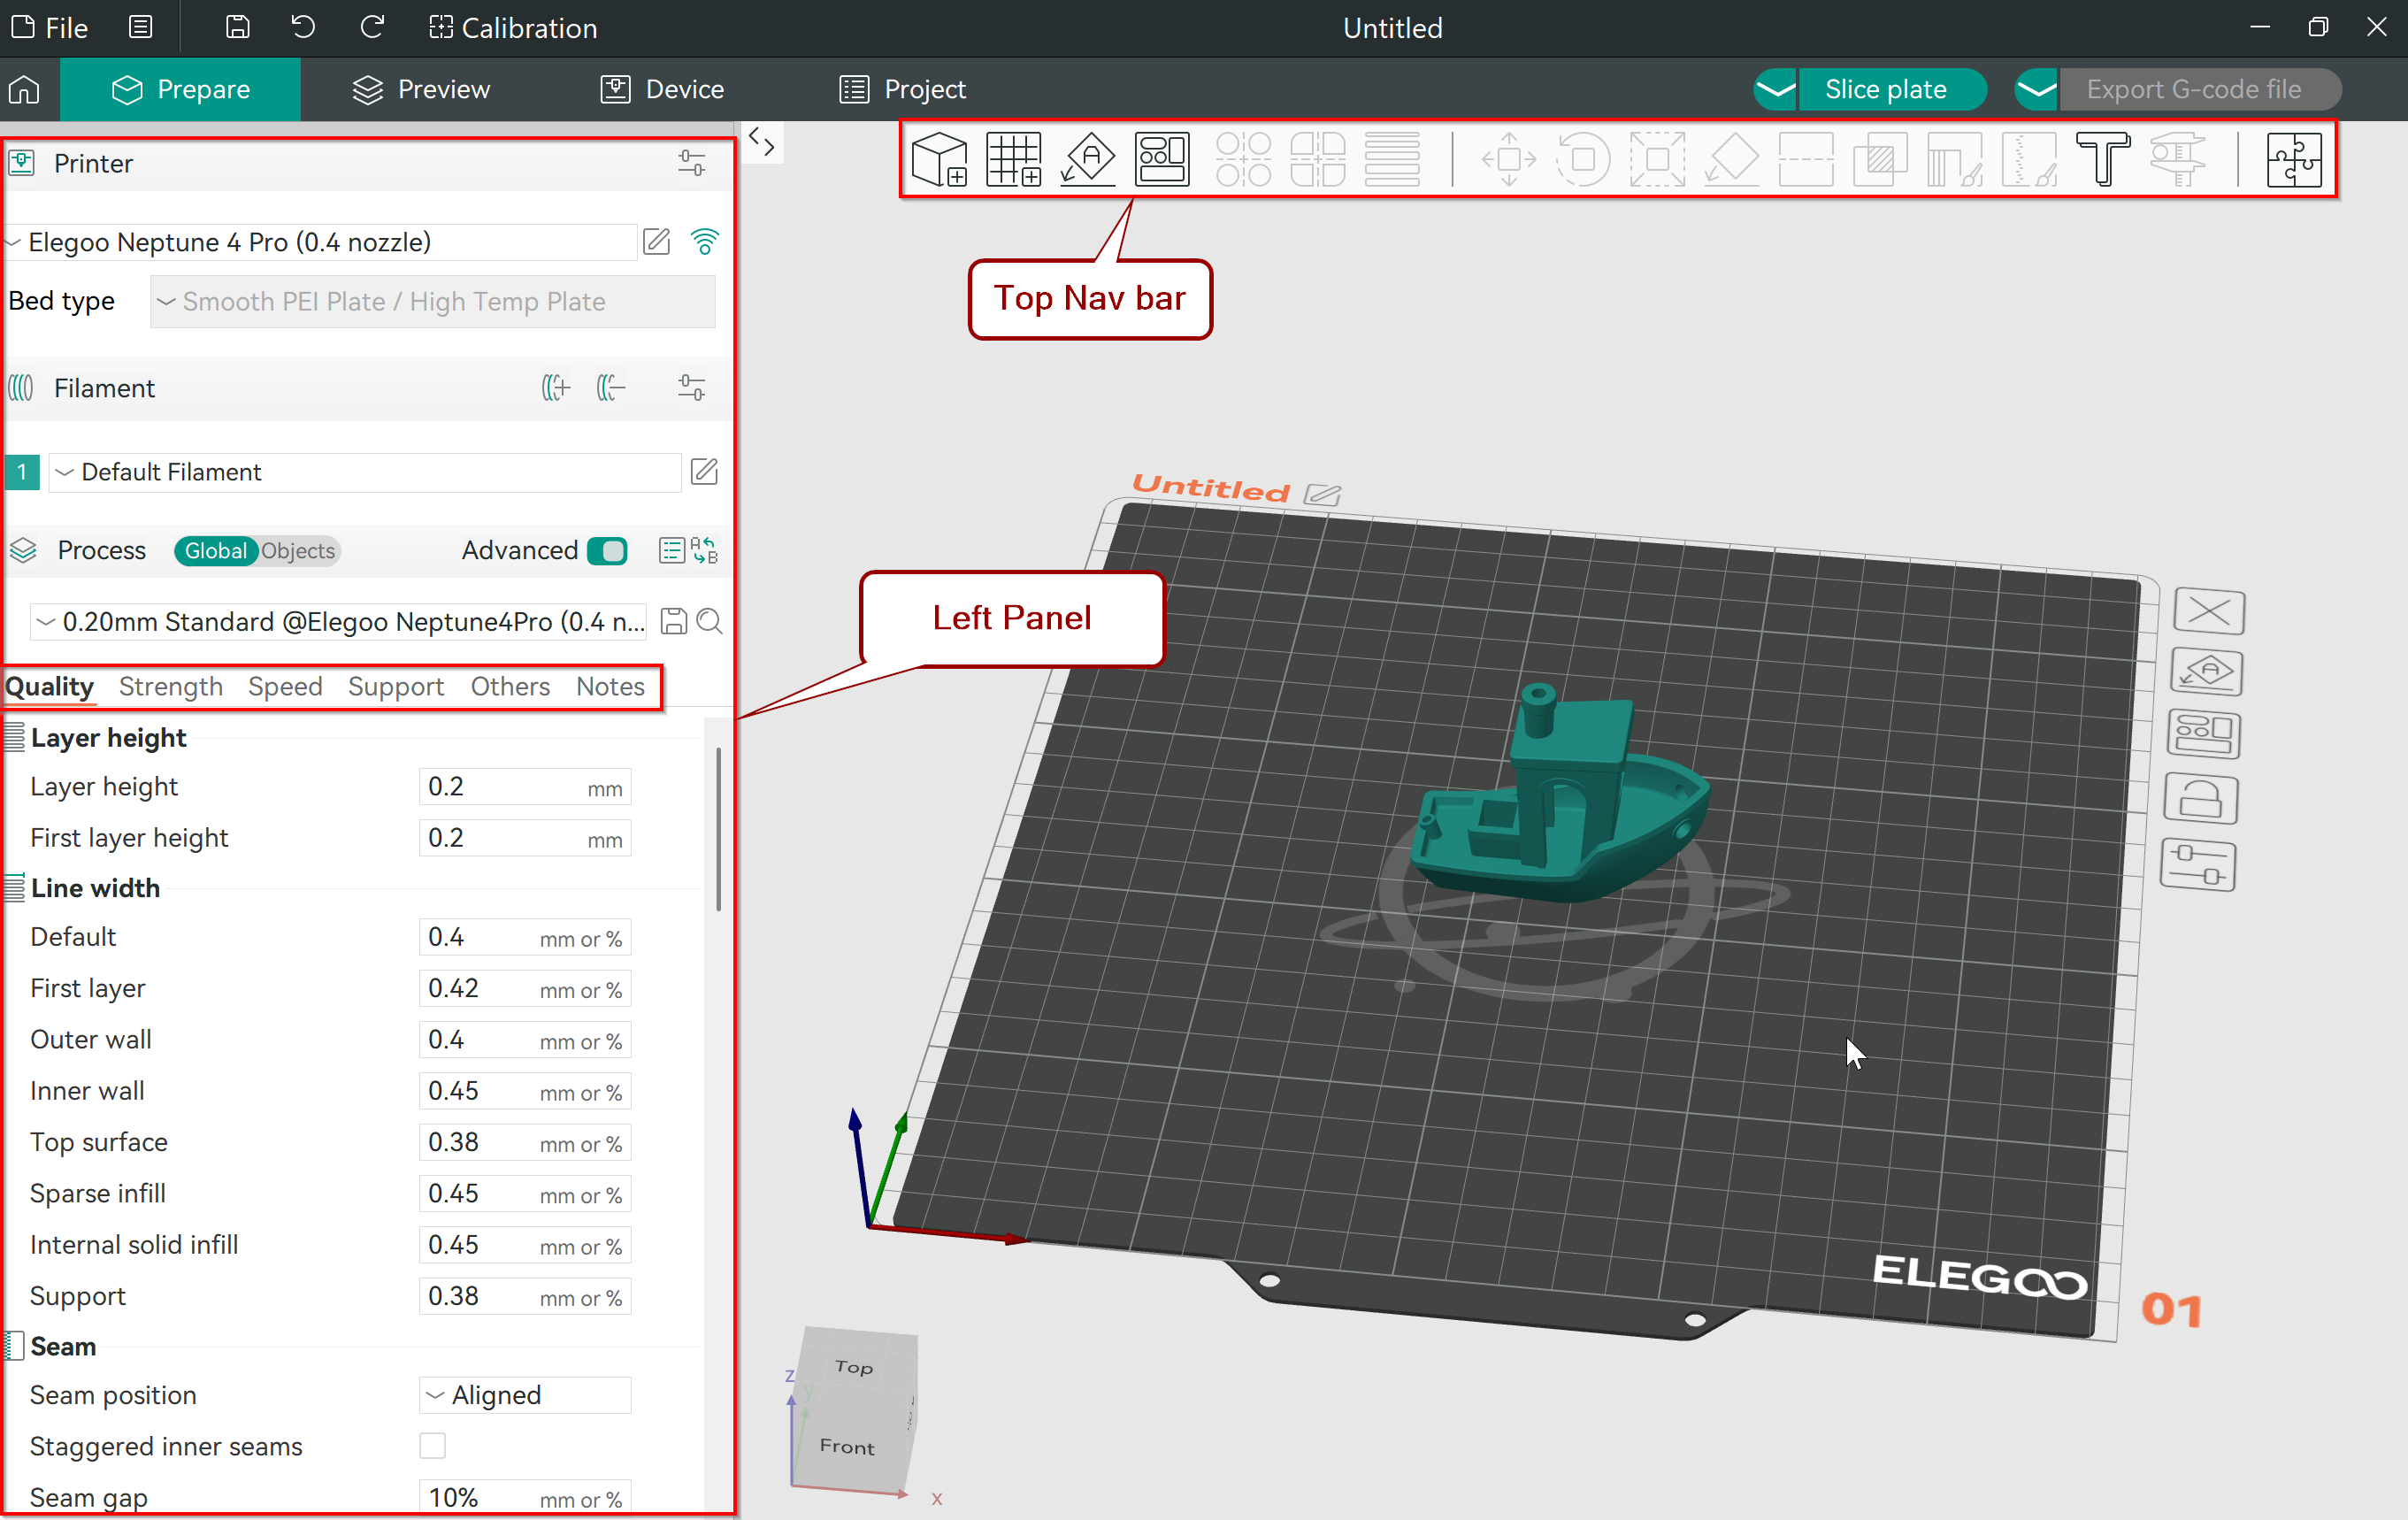Viewport: 2408px width, 1520px height.
Task: Select the Cut tool in toolbar
Action: tap(1805, 159)
